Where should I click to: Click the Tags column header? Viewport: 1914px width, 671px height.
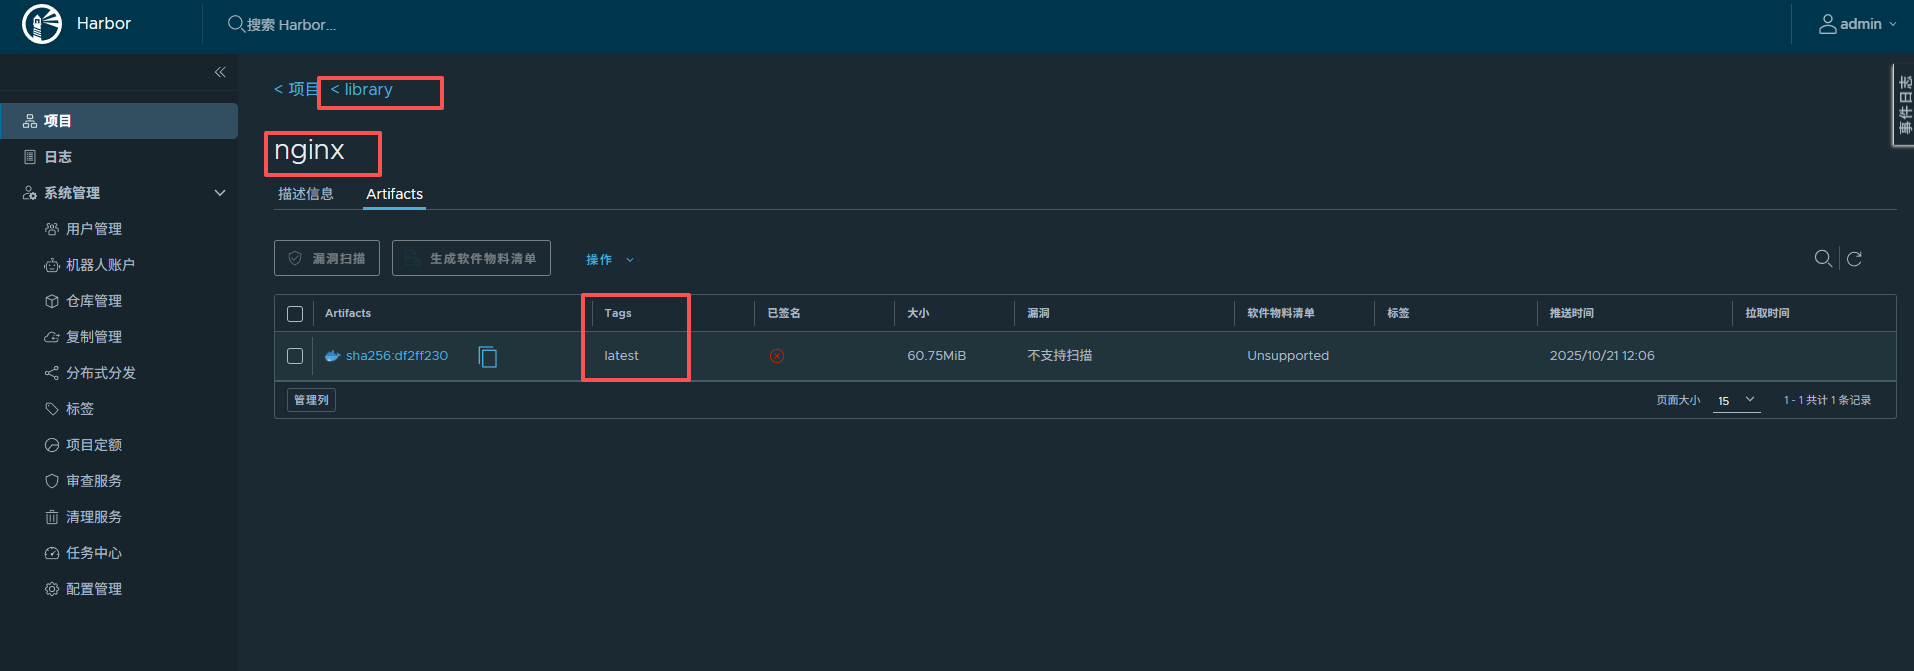point(618,313)
